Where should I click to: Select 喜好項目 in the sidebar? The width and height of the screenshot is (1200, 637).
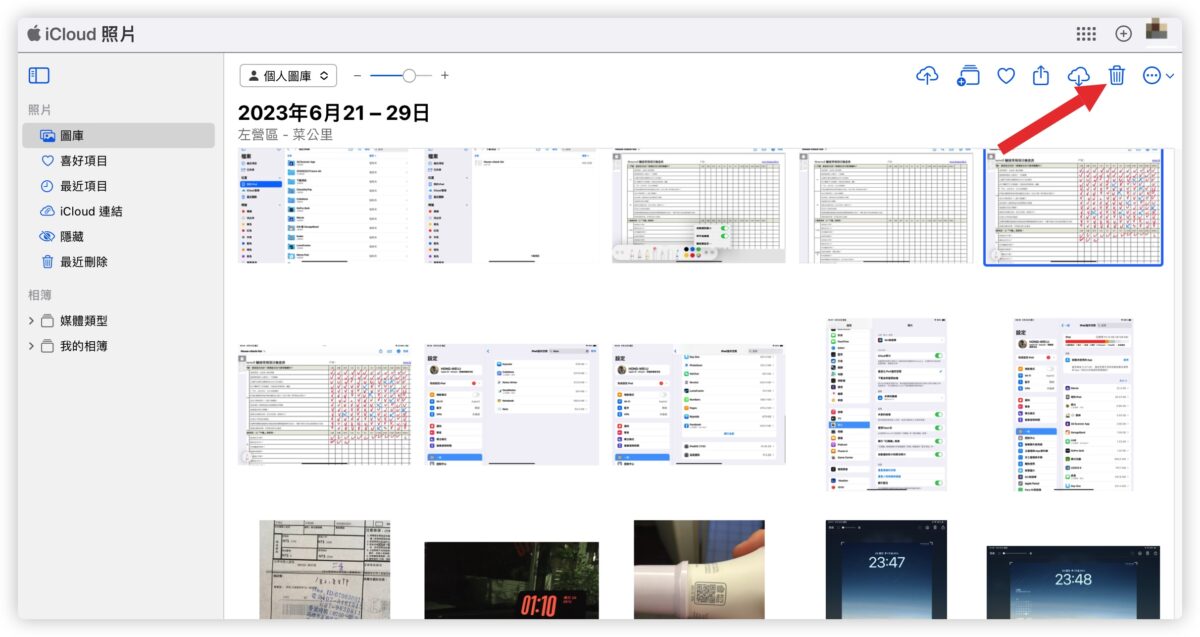click(83, 161)
